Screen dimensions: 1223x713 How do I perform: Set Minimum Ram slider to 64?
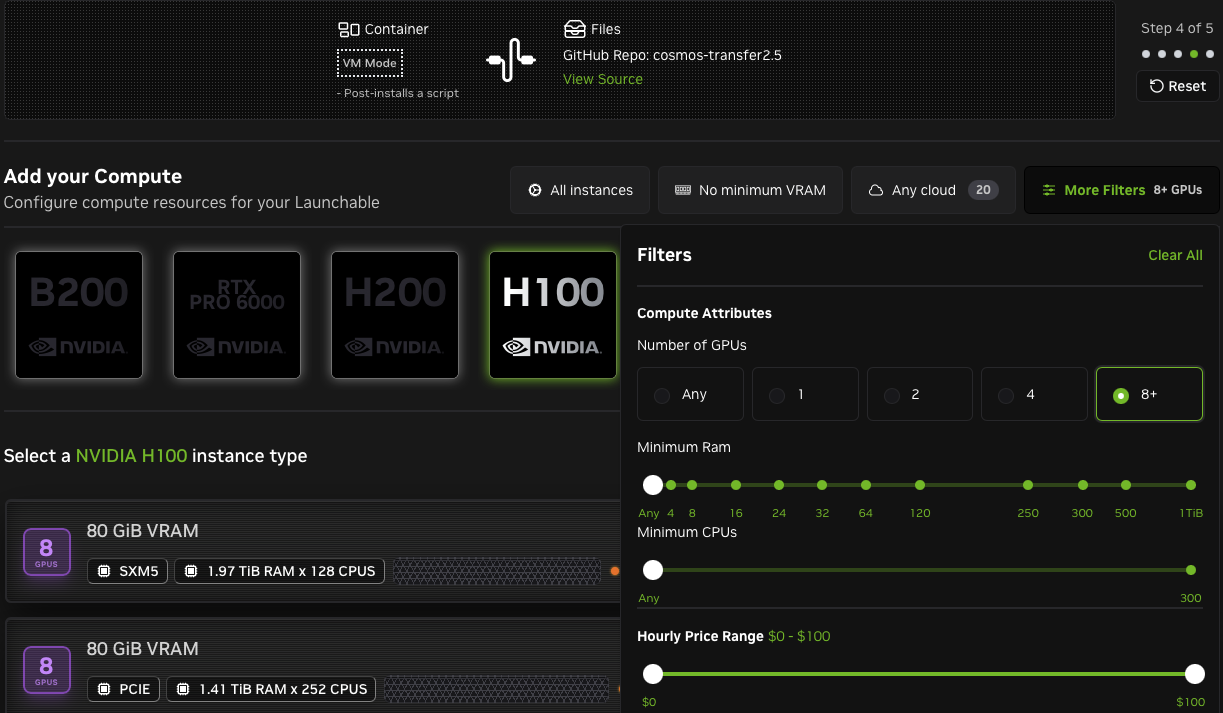[x=866, y=485]
